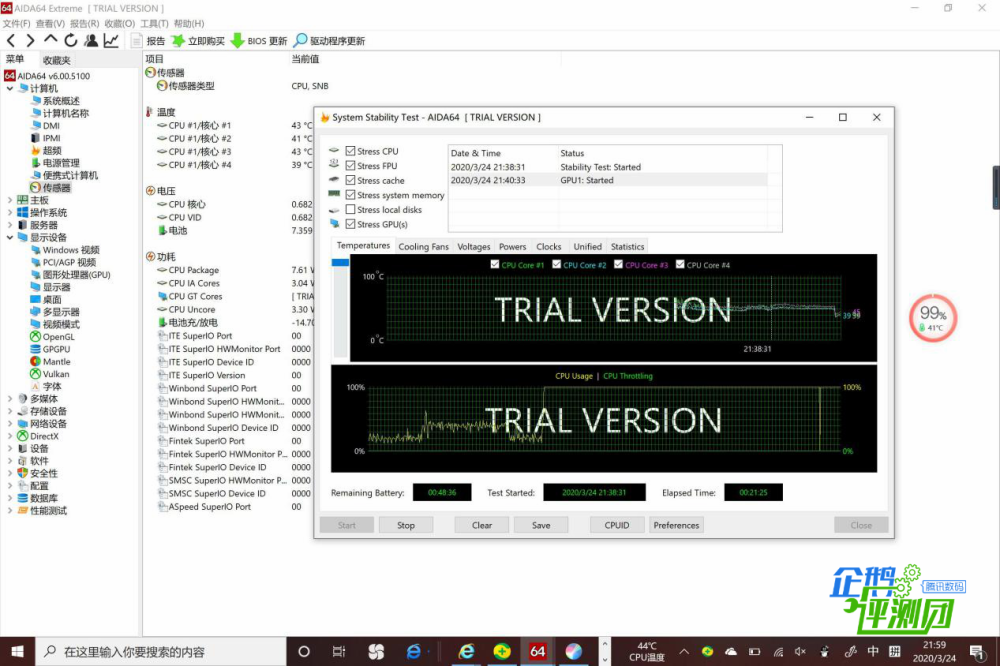Toggle Stress cache checkbox

click(x=350, y=181)
